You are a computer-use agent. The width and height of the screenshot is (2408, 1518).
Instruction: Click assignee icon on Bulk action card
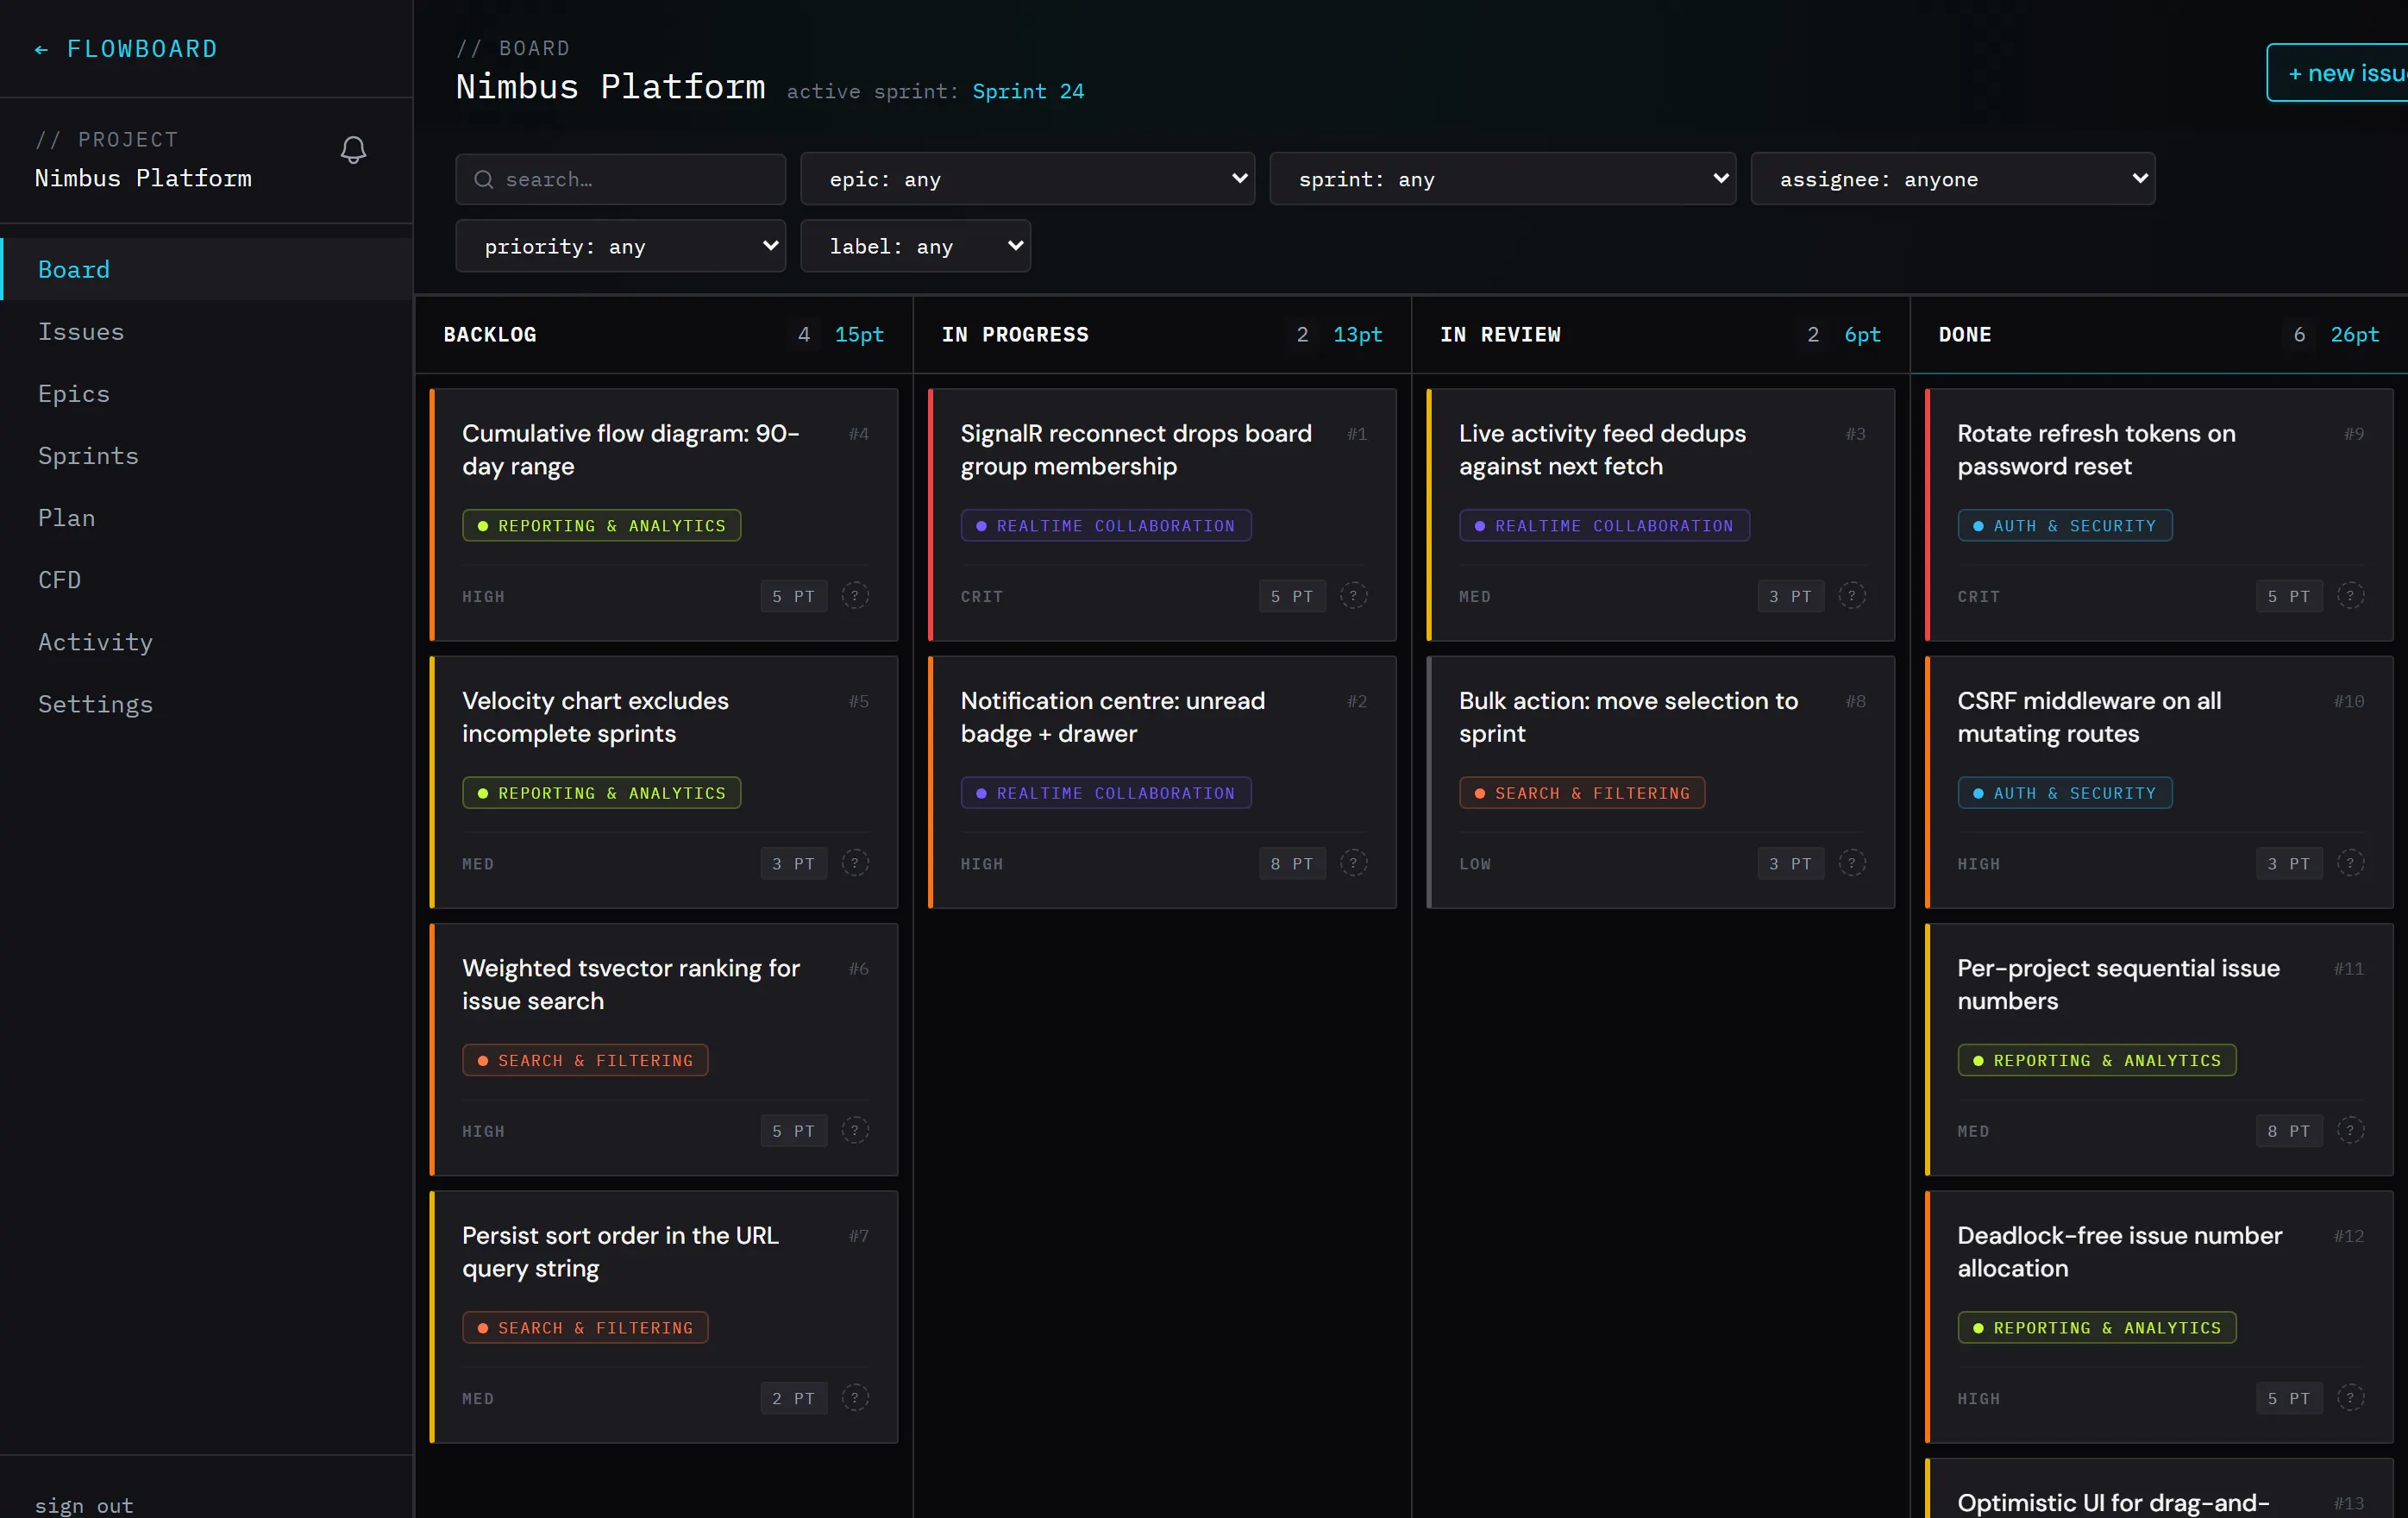1852,863
